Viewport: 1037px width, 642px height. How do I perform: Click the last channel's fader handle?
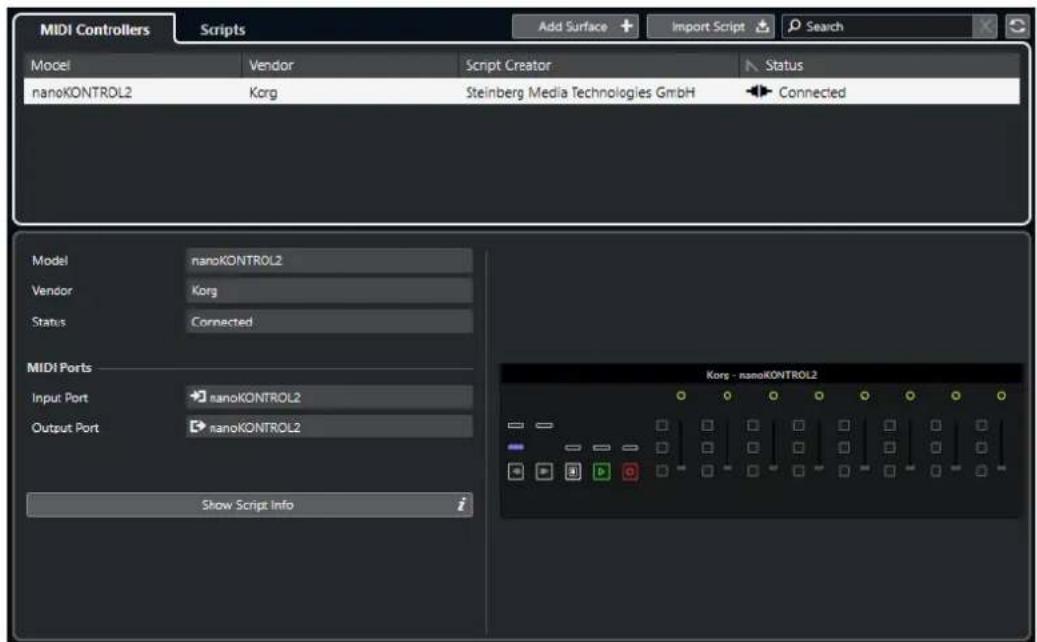click(x=1002, y=468)
